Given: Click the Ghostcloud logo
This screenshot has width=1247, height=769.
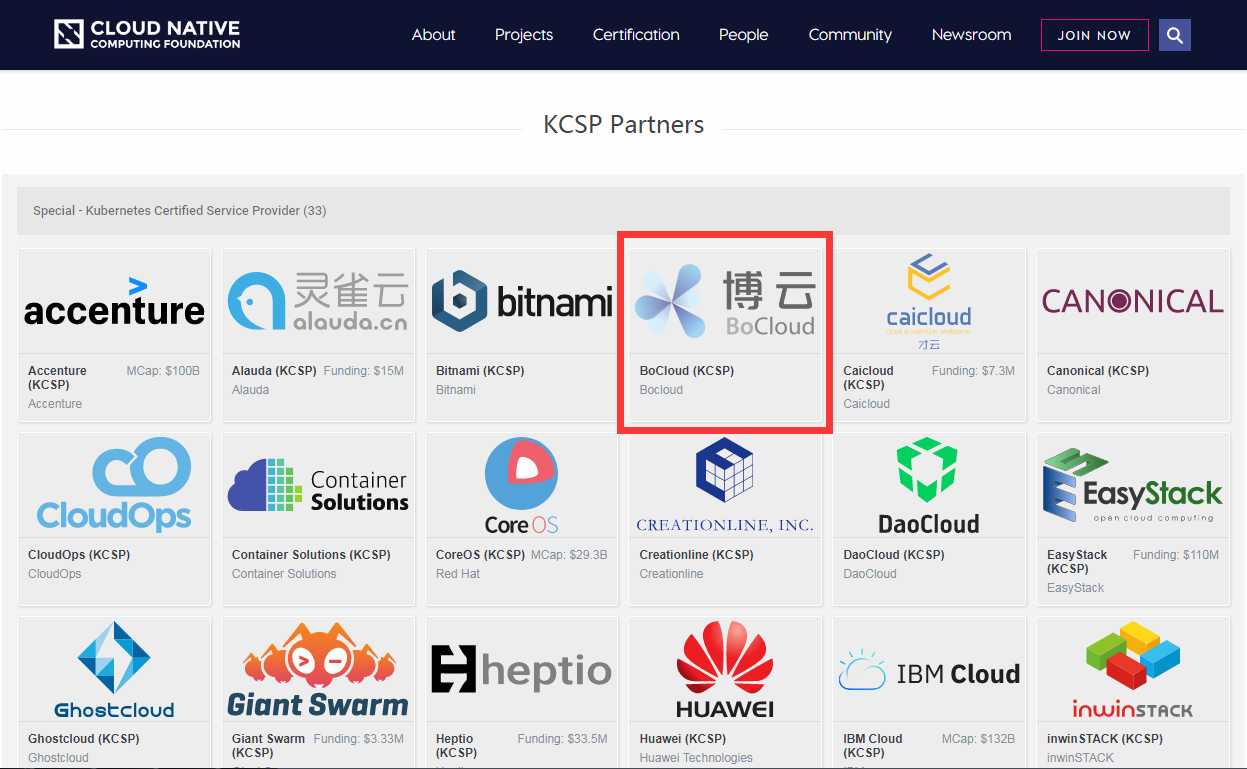Looking at the screenshot, I should click(x=115, y=670).
